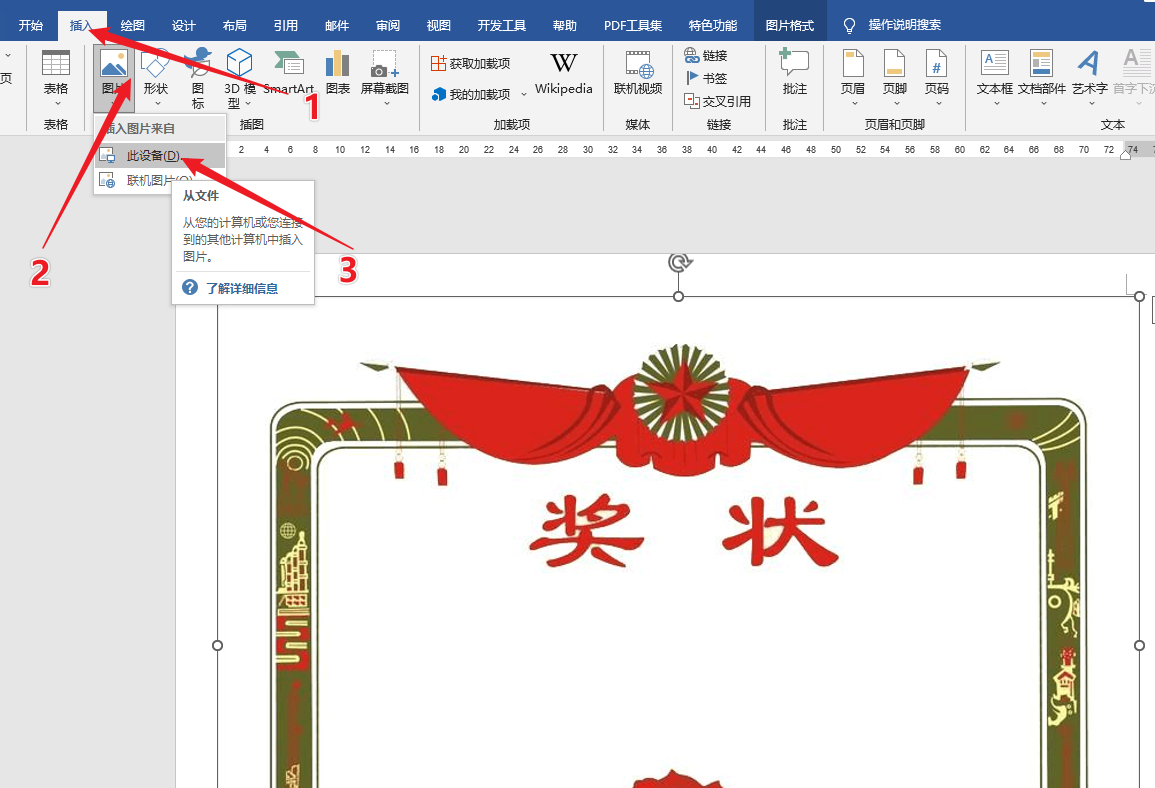1155x788 pixels.
Task: Click the 操作说明搜索 lightbulb icon
Action: pyautogui.click(x=849, y=26)
